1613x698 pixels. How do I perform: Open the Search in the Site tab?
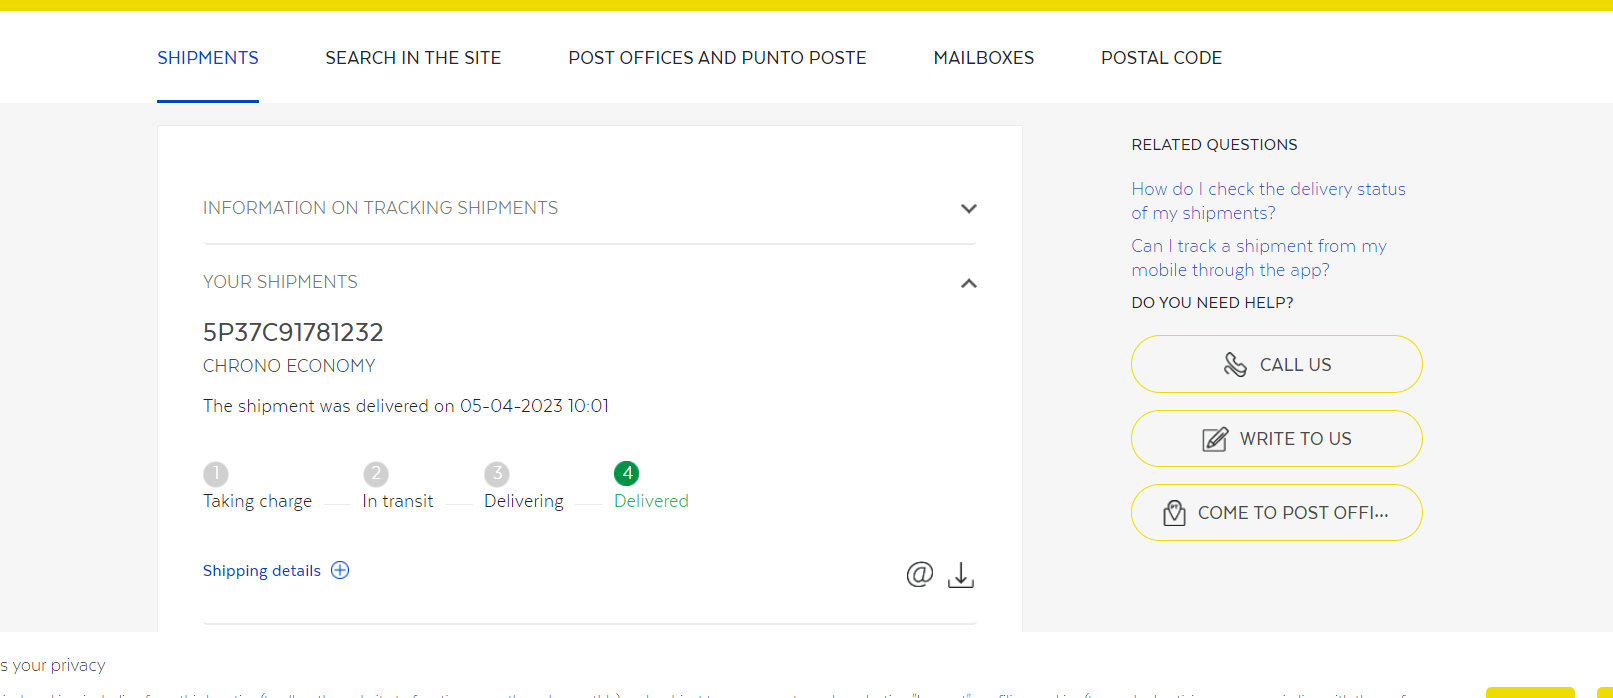(413, 58)
